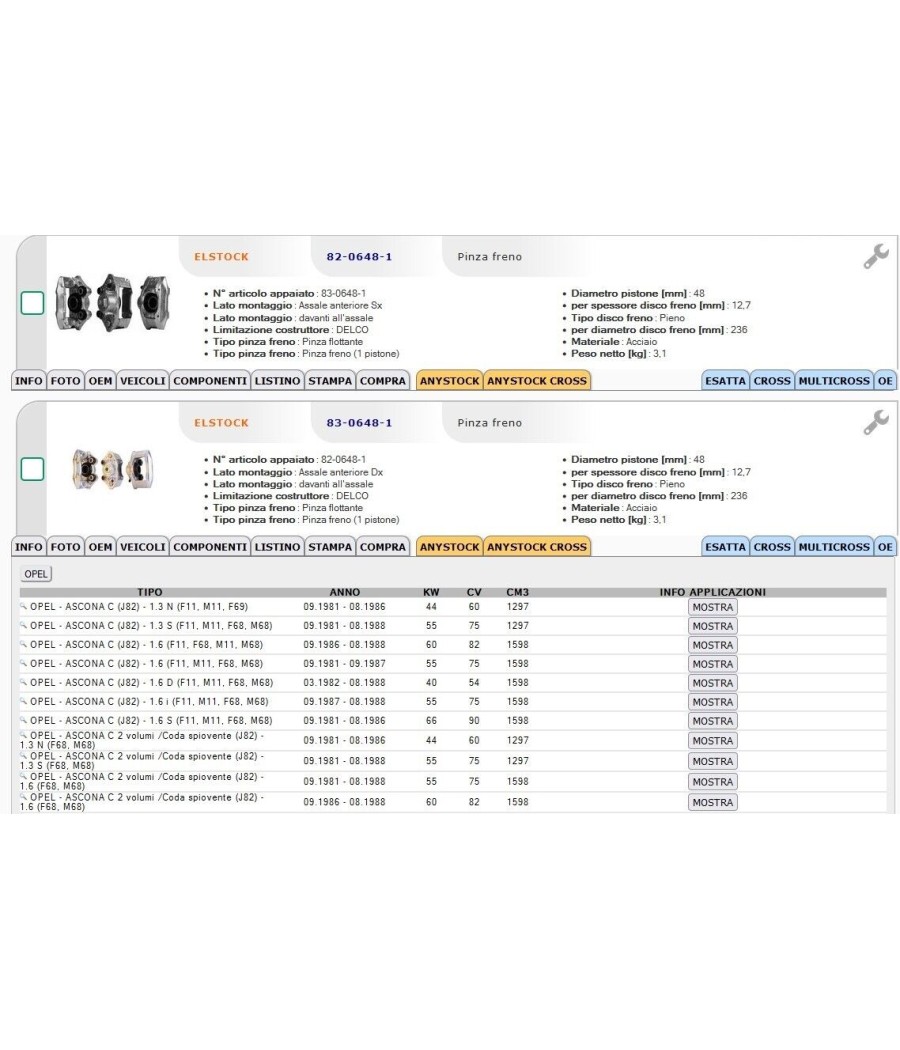Click MOSTRA for Ascona C 1.6 D row

[712, 683]
